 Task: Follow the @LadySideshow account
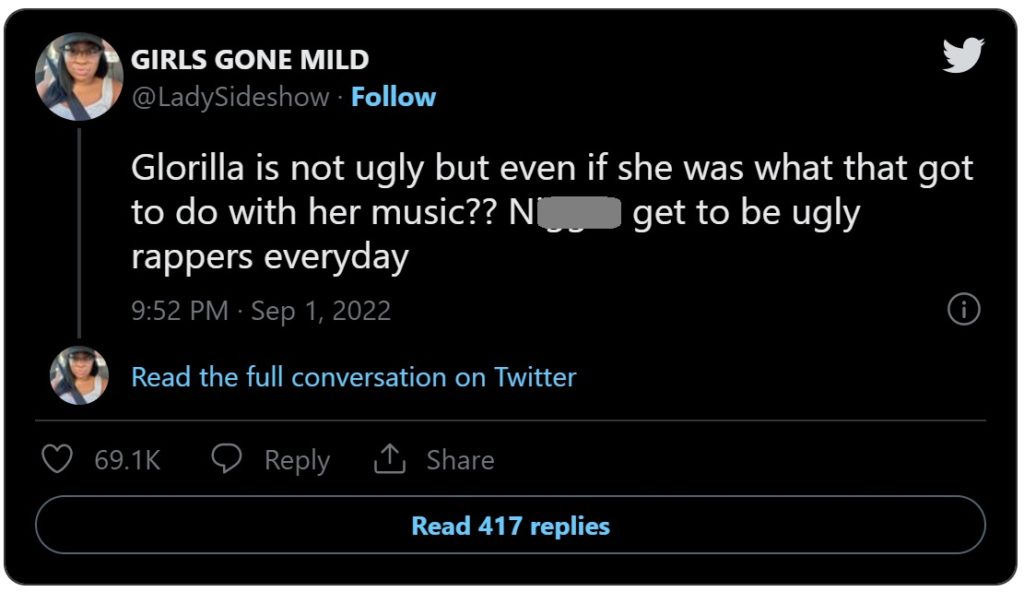point(393,97)
